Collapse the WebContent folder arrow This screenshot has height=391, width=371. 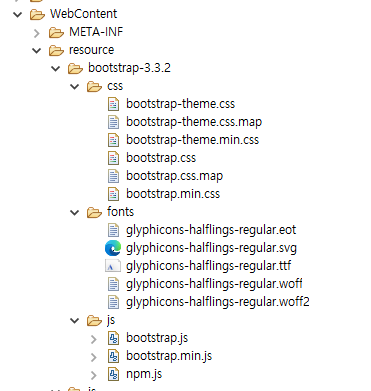17,14
